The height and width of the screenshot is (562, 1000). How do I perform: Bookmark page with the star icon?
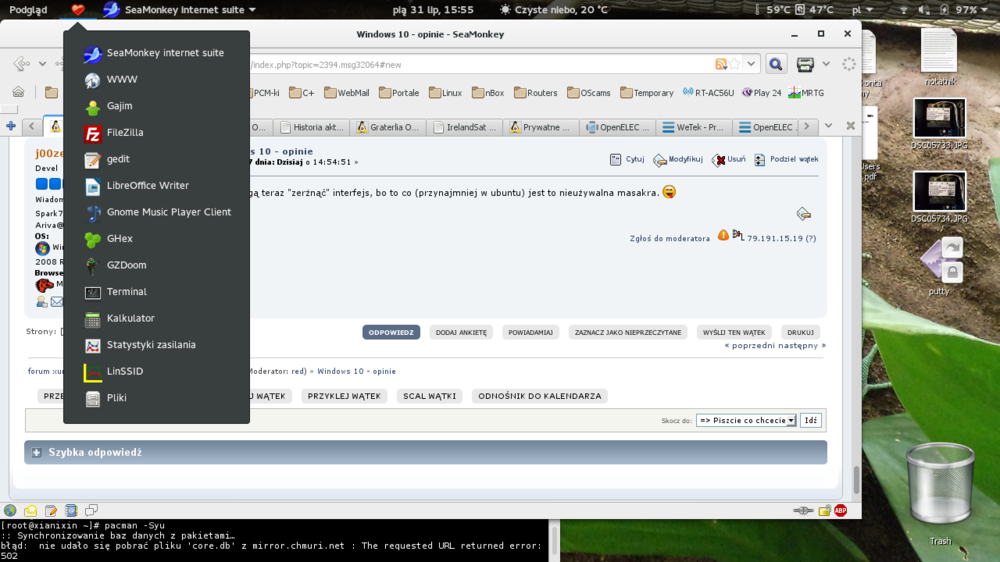[735, 65]
